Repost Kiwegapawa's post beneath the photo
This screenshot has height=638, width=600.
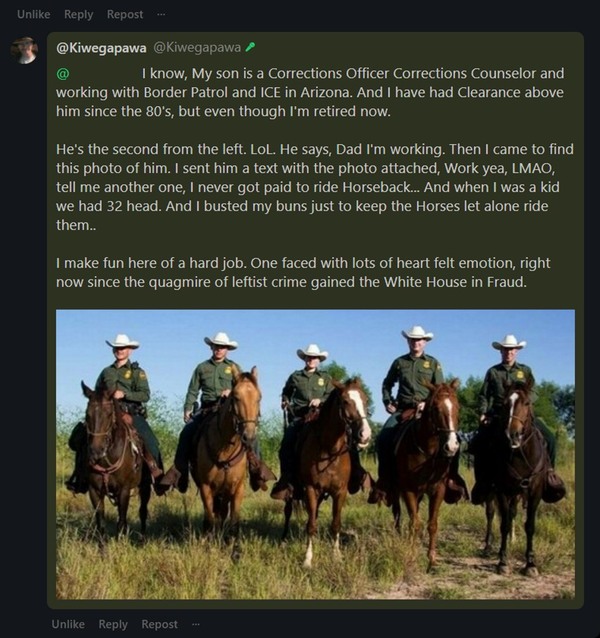pyautogui.click(x=159, y=625)
